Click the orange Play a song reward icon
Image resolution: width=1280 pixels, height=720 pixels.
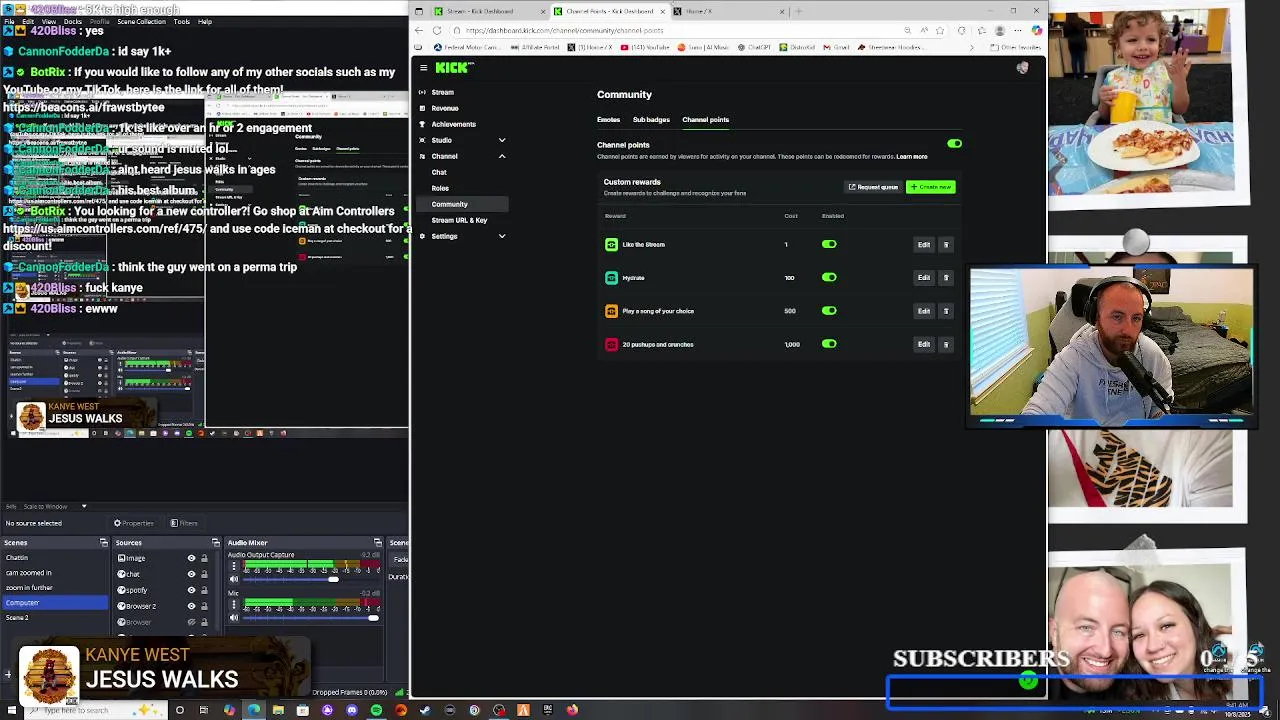611,311
